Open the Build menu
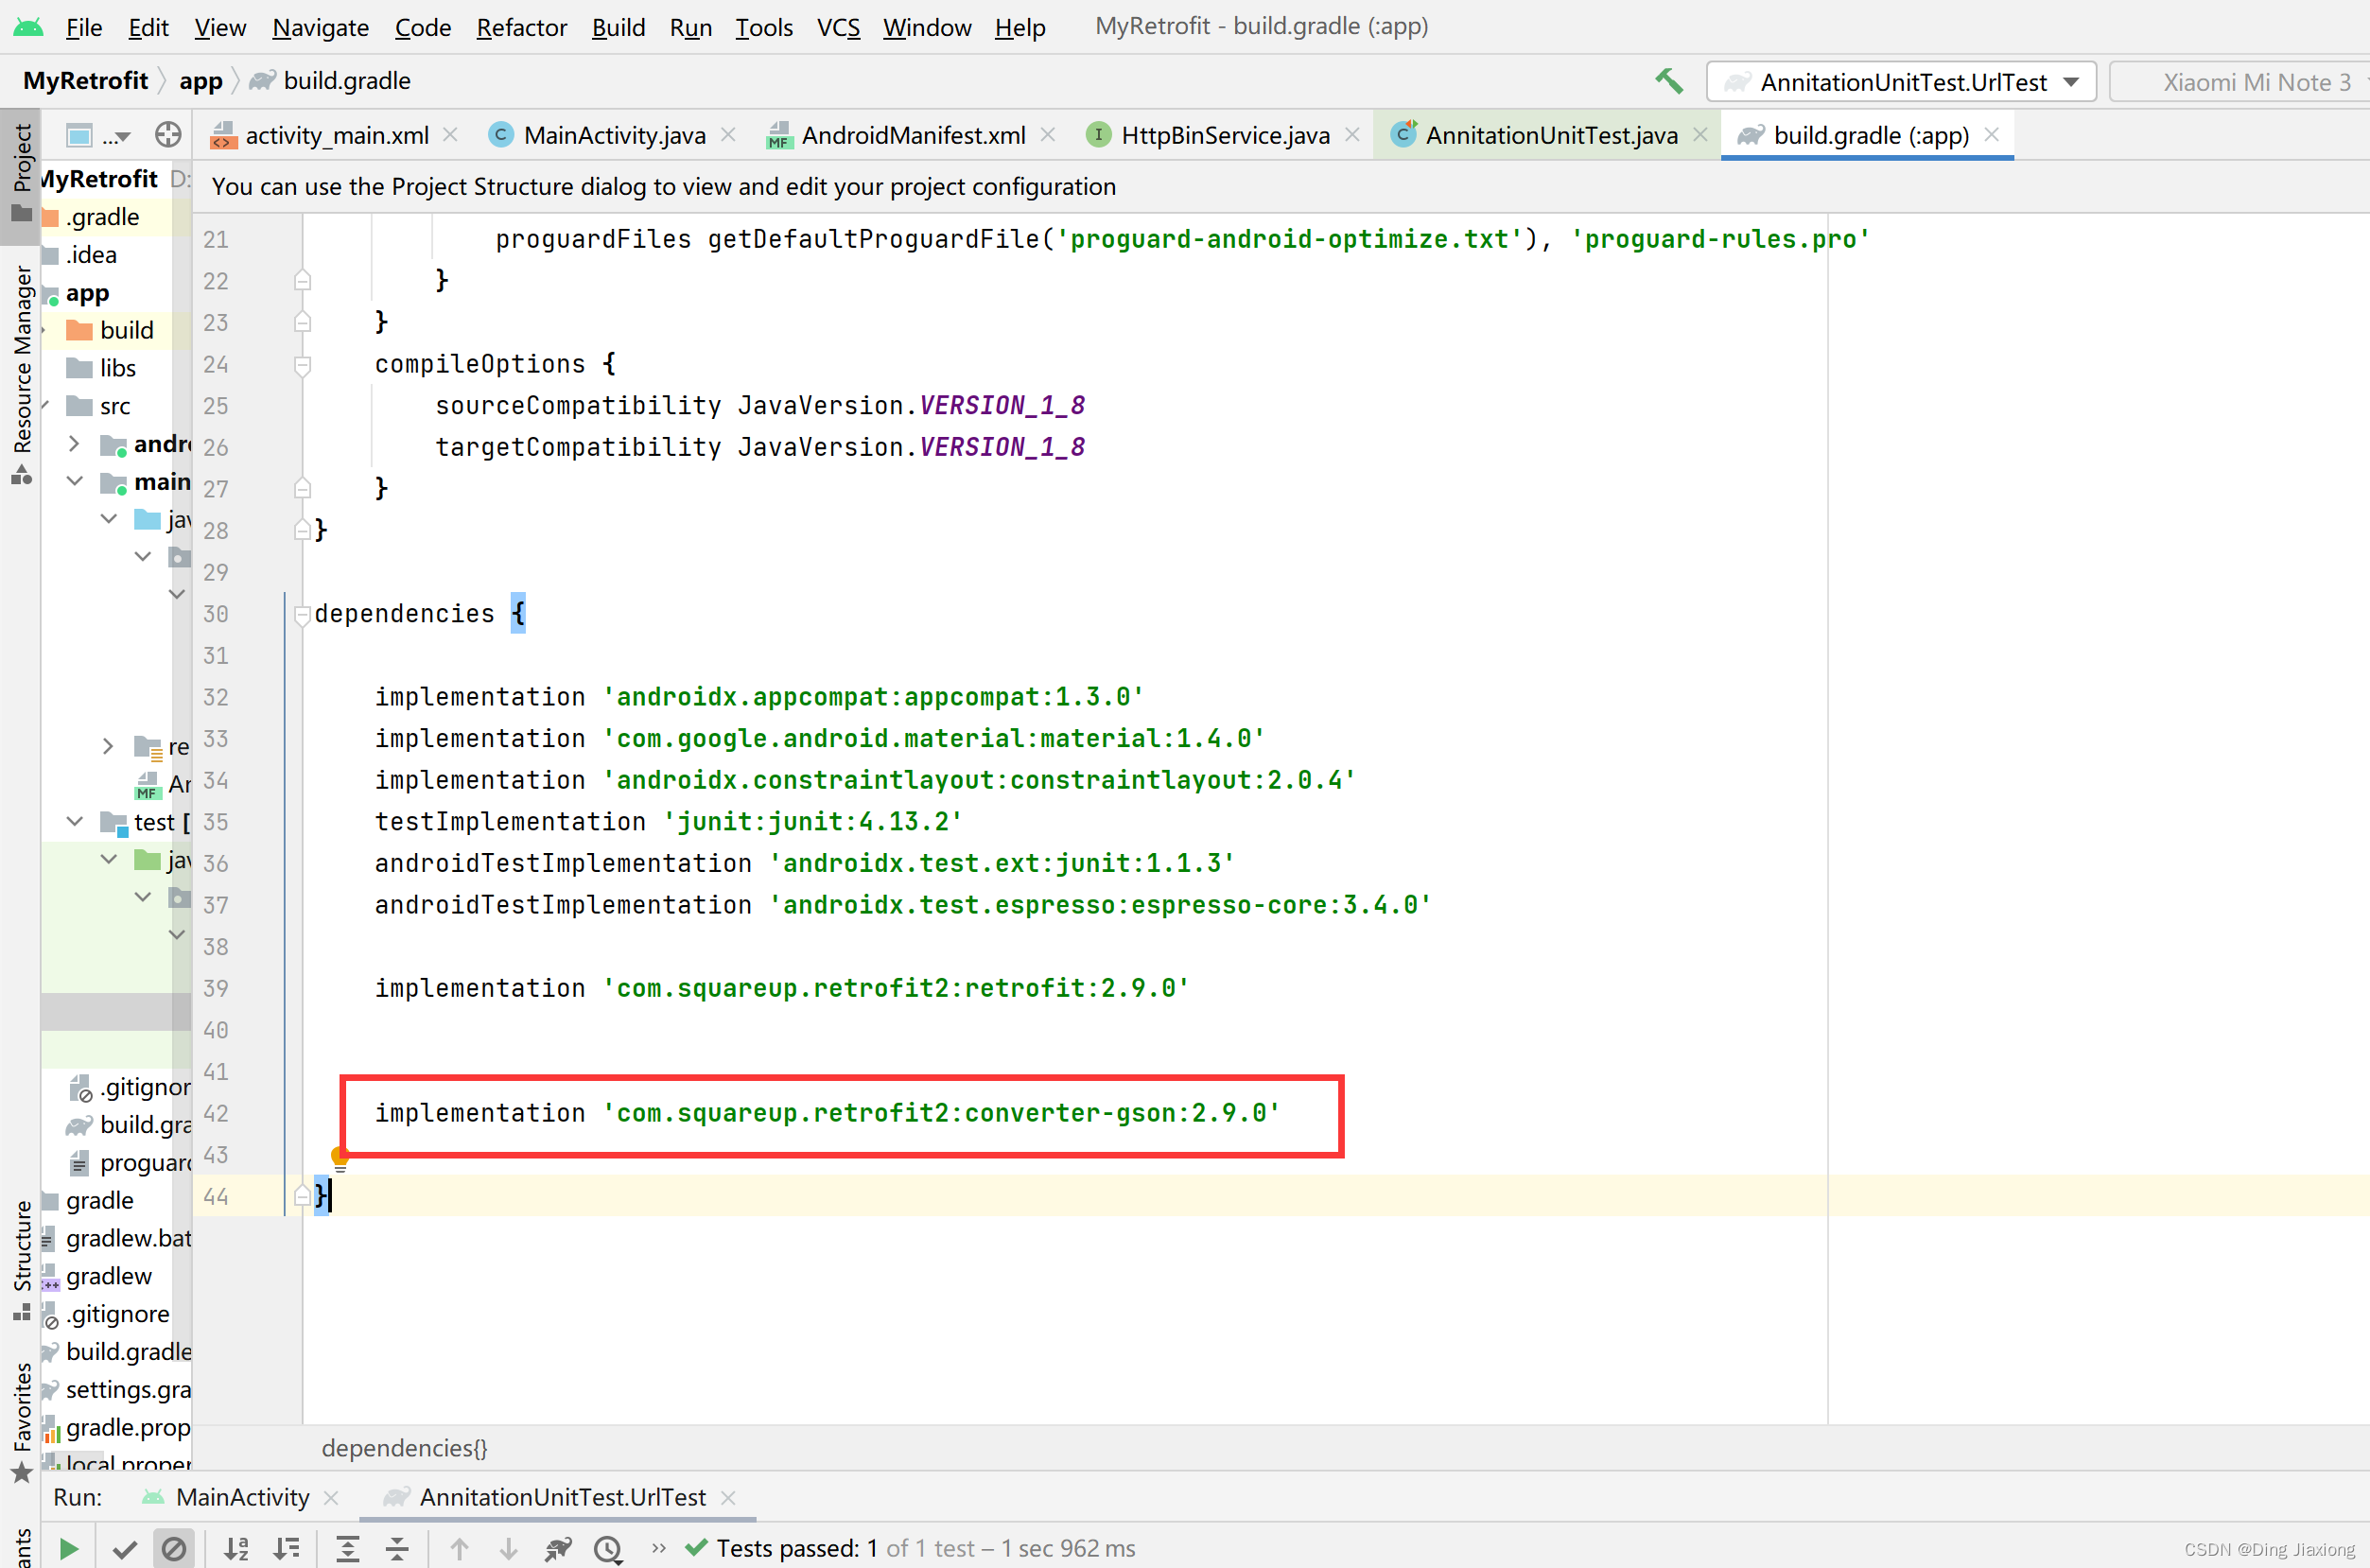The width and height of the screenshot is (2370, 1568). [618, 27]
